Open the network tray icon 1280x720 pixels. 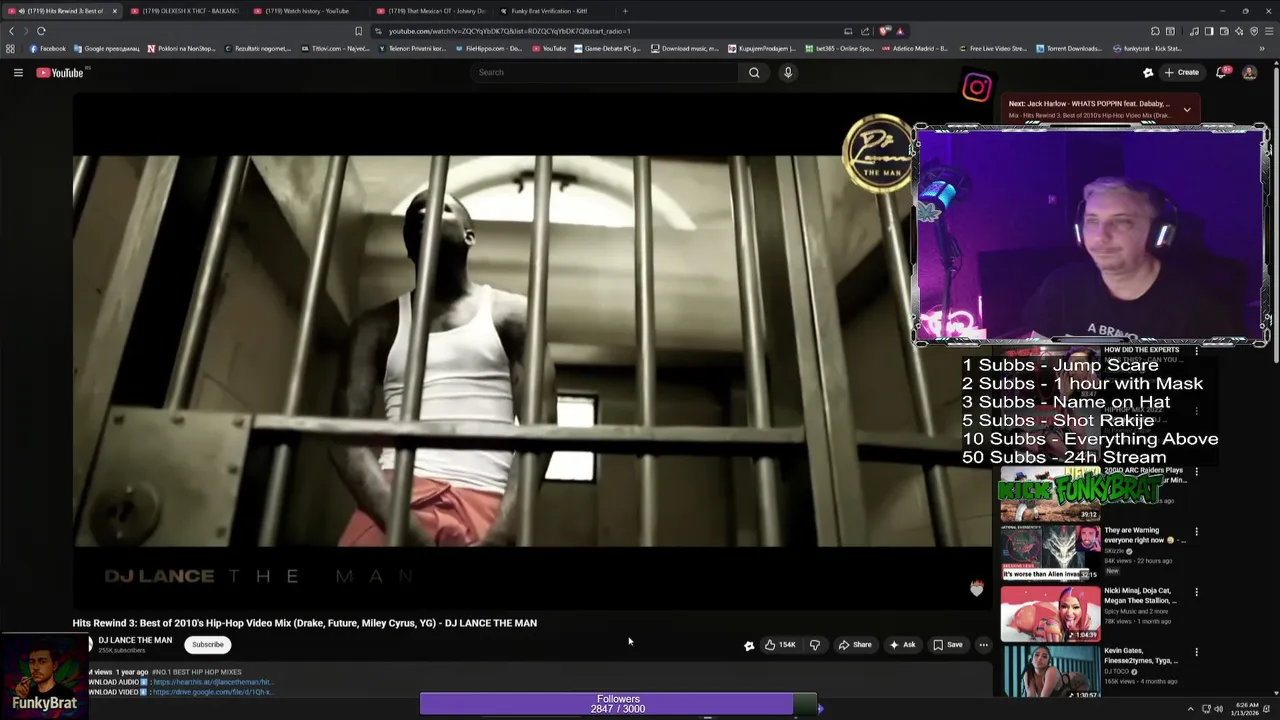click(x=1204, y=709)
